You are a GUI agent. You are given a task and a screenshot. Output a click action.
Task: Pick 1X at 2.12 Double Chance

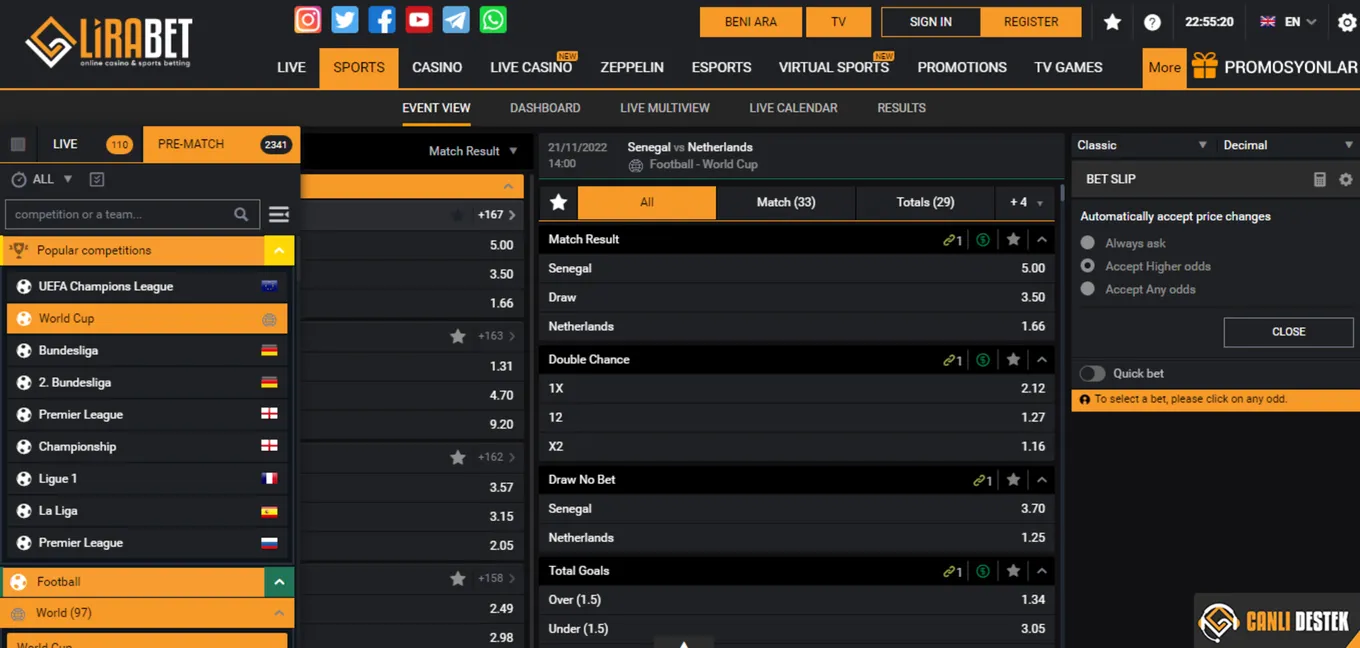click(797, 389)
